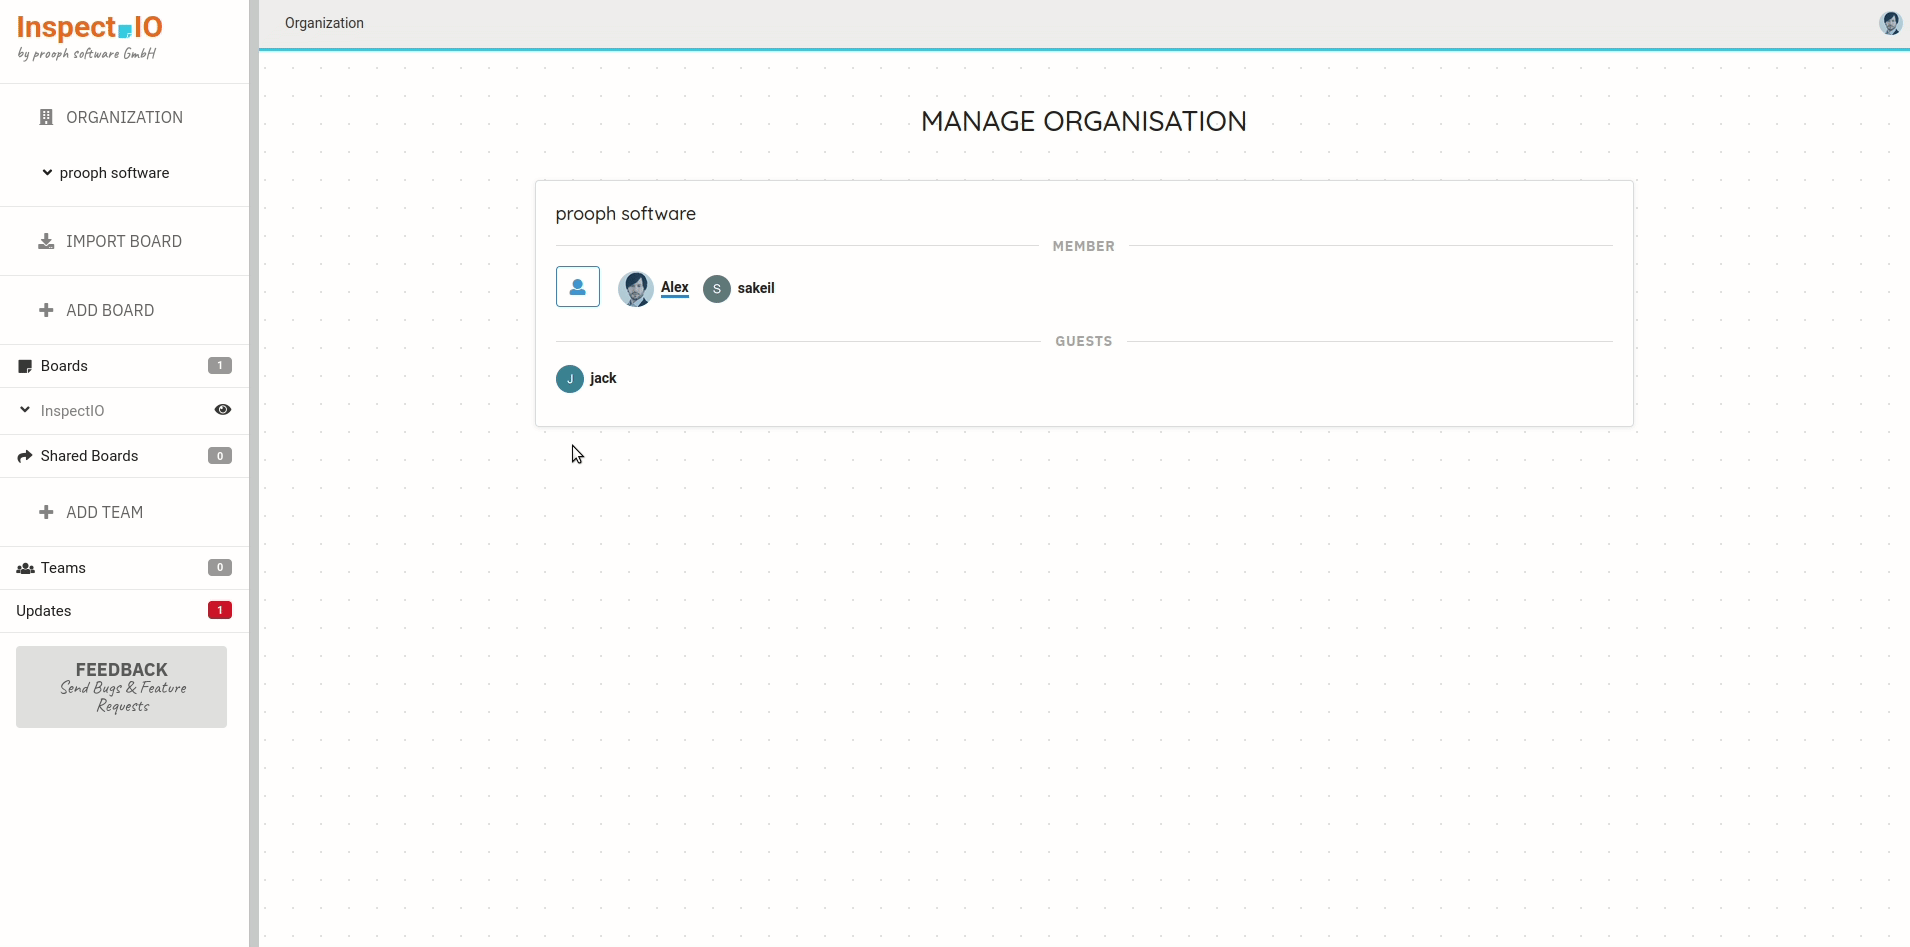The image size is (1910, 947).
Task: Collapse the prooph software organization chevron
Action: (x=47, y=173)
